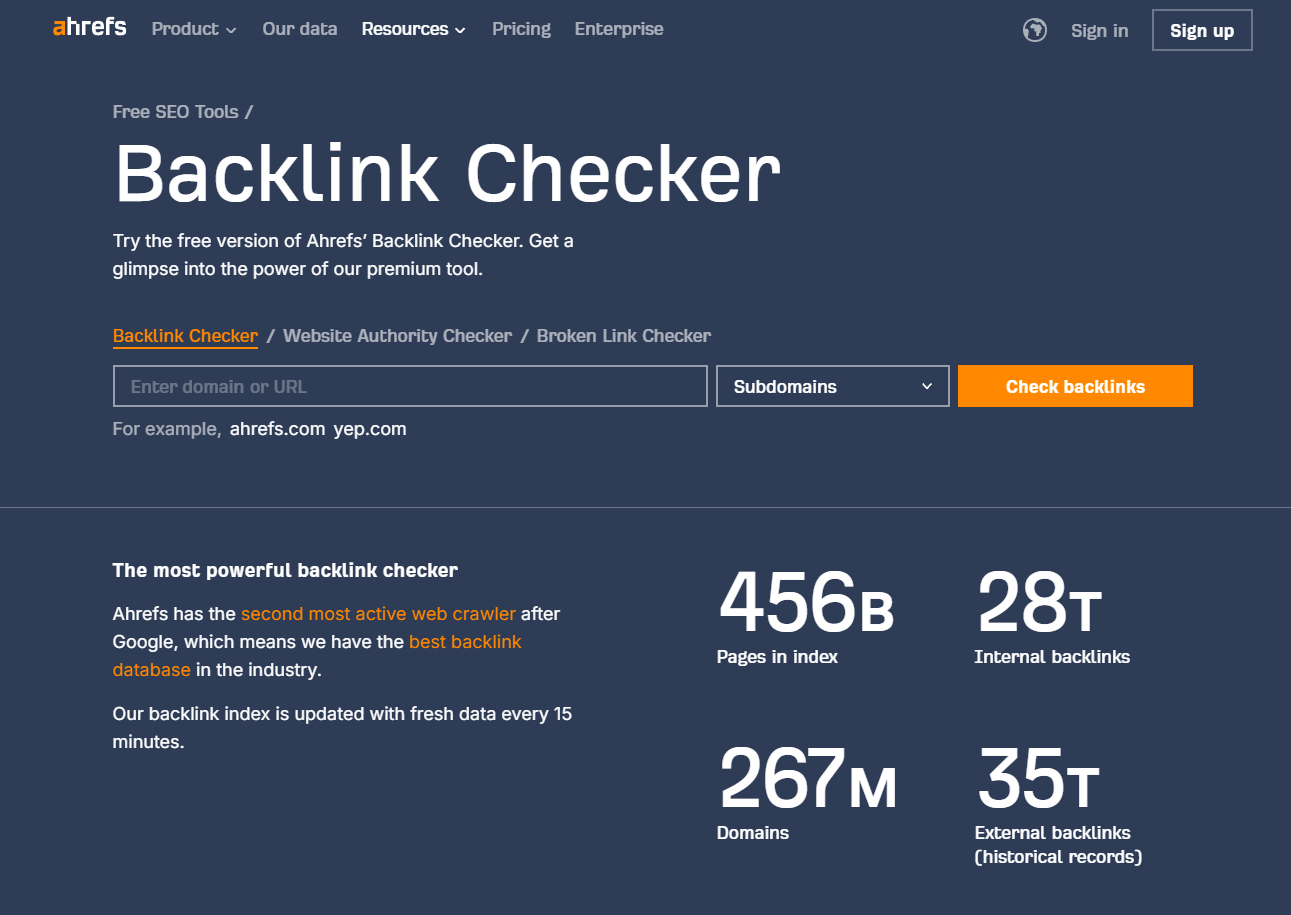Screen dimensions: 1291x915
Task: Click the 'Pages in index' label
Action: click(777, 657)
